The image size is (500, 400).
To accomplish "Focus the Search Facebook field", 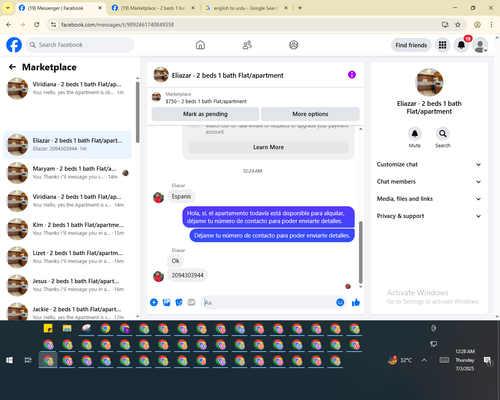I will click(80, 45).
